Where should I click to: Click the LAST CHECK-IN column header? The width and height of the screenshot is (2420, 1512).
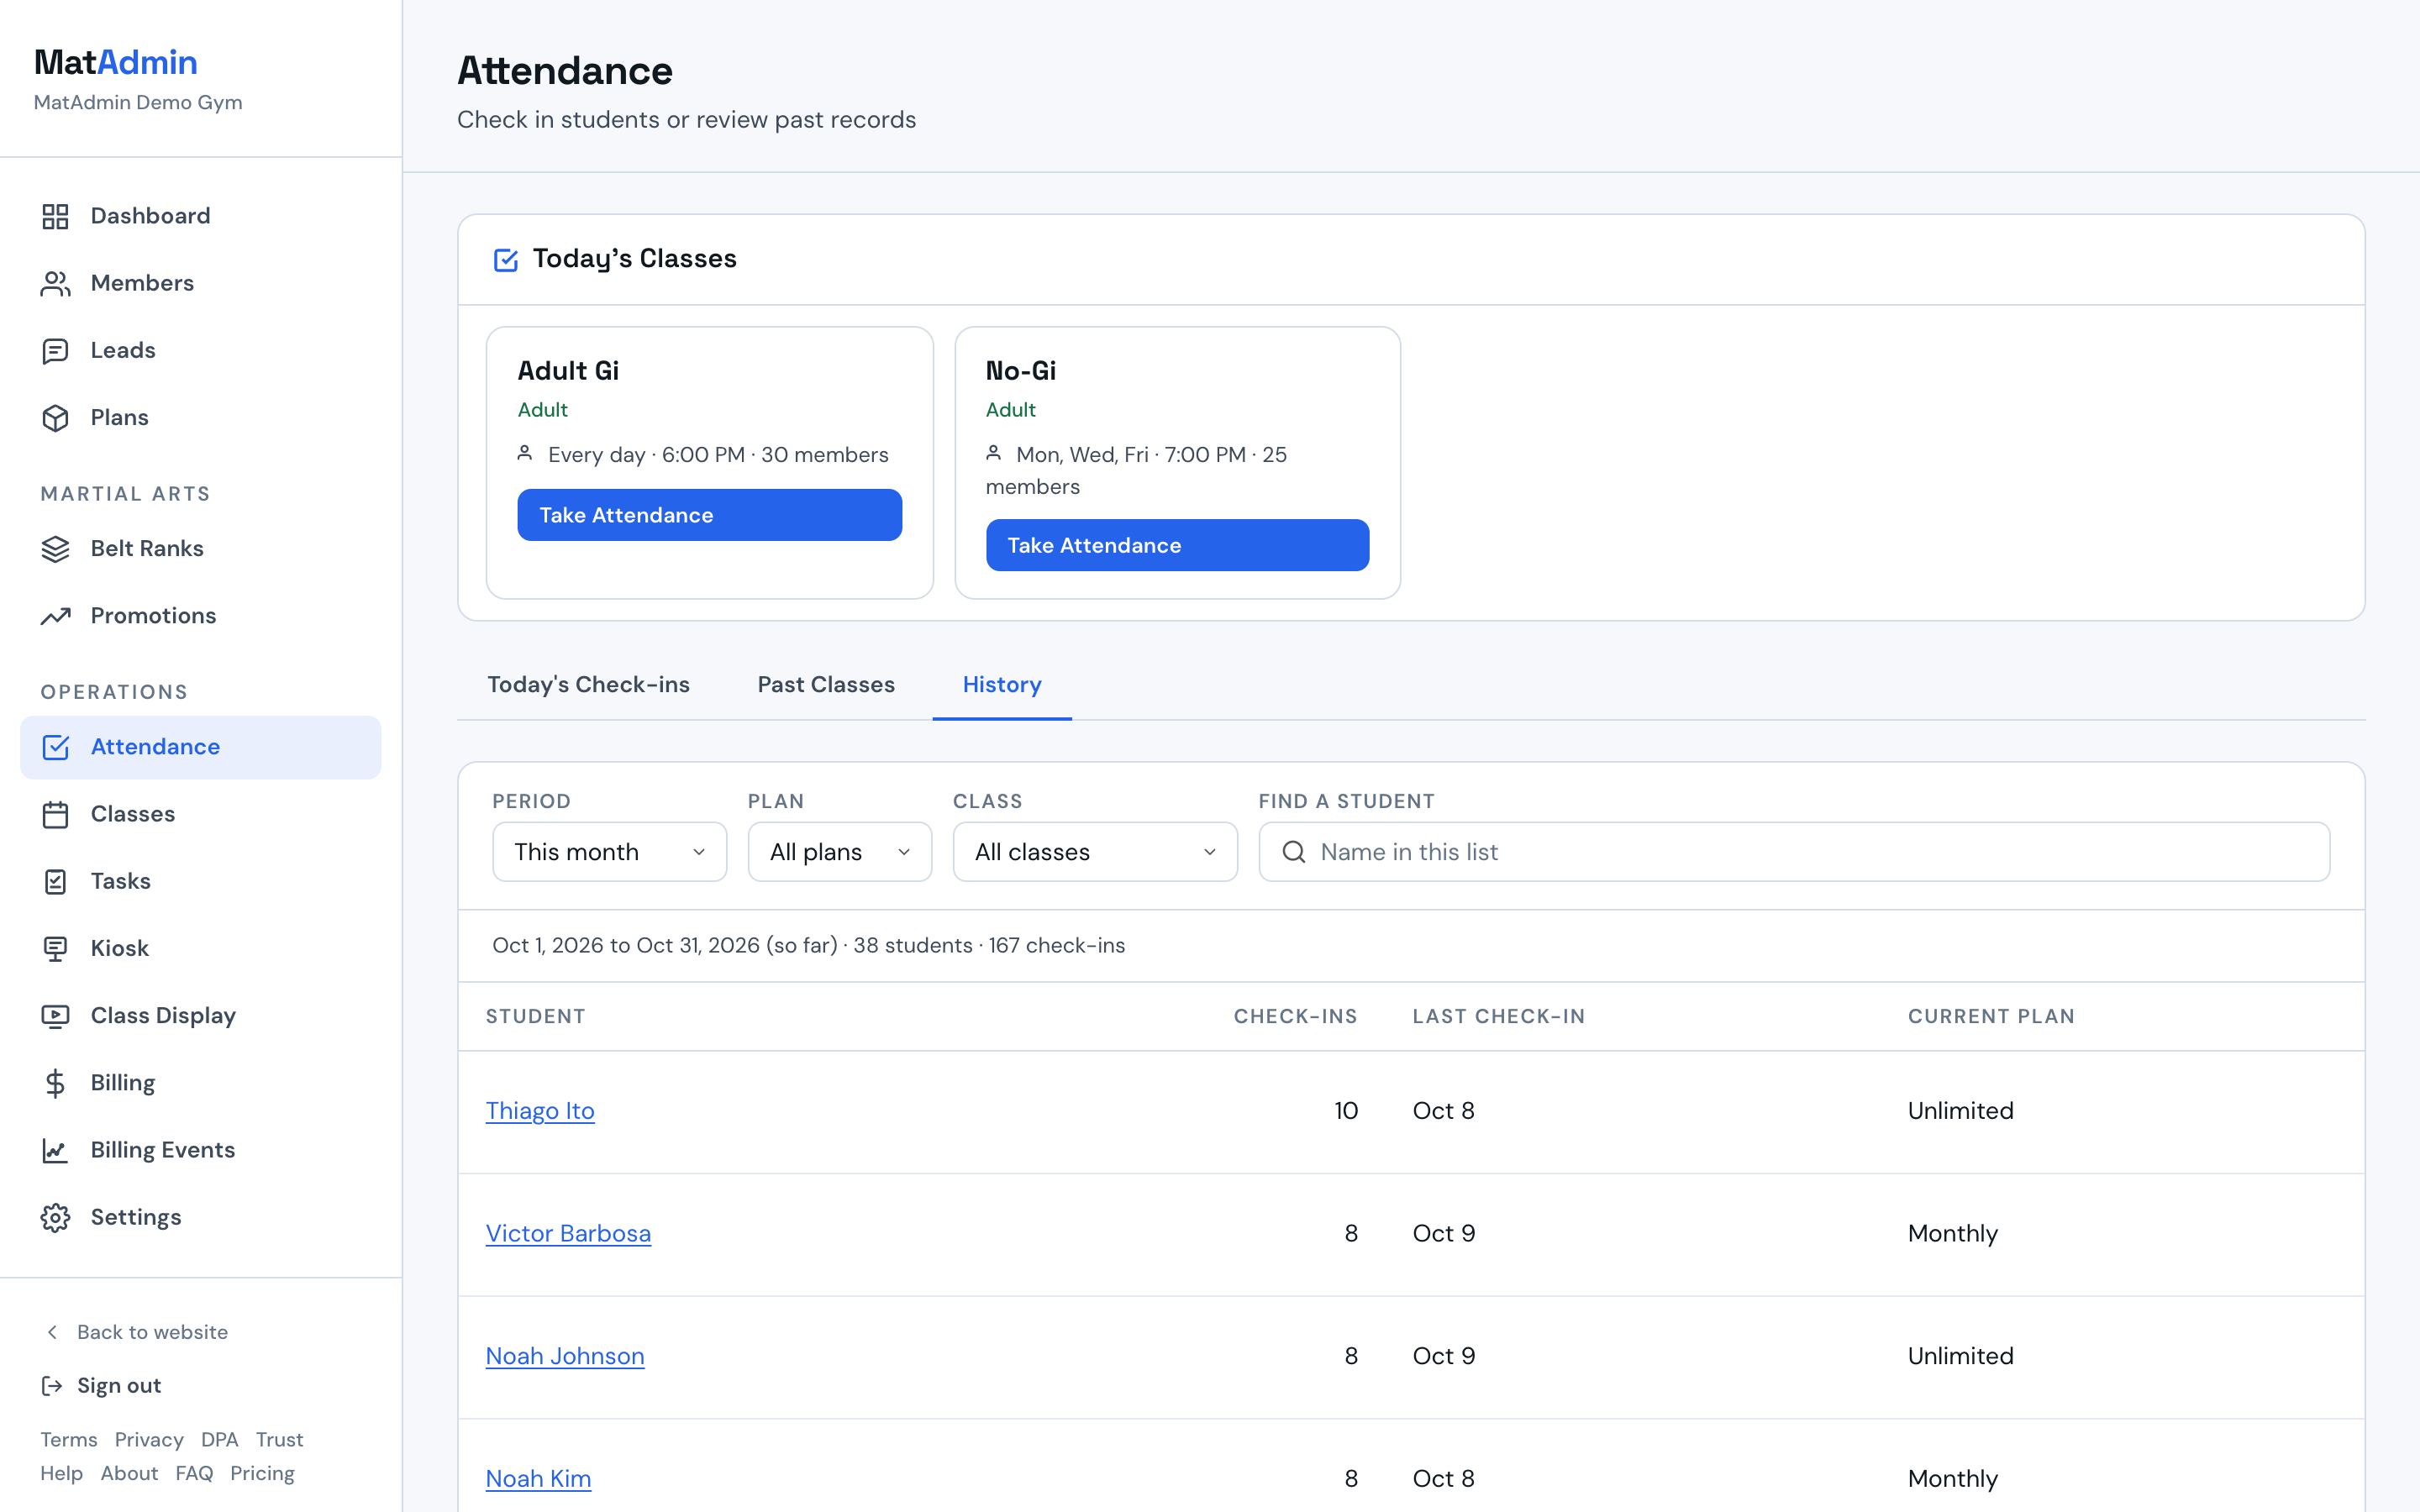tap(1498, 1017)
